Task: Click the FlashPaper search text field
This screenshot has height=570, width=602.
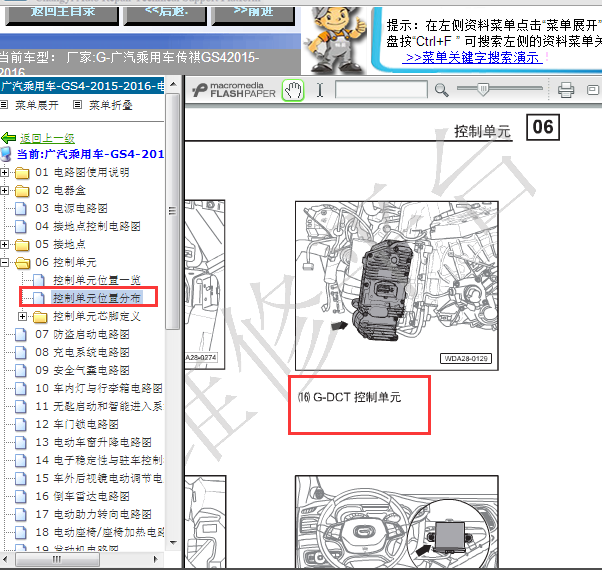Action: pyautogui.click(x=381, y=89)
